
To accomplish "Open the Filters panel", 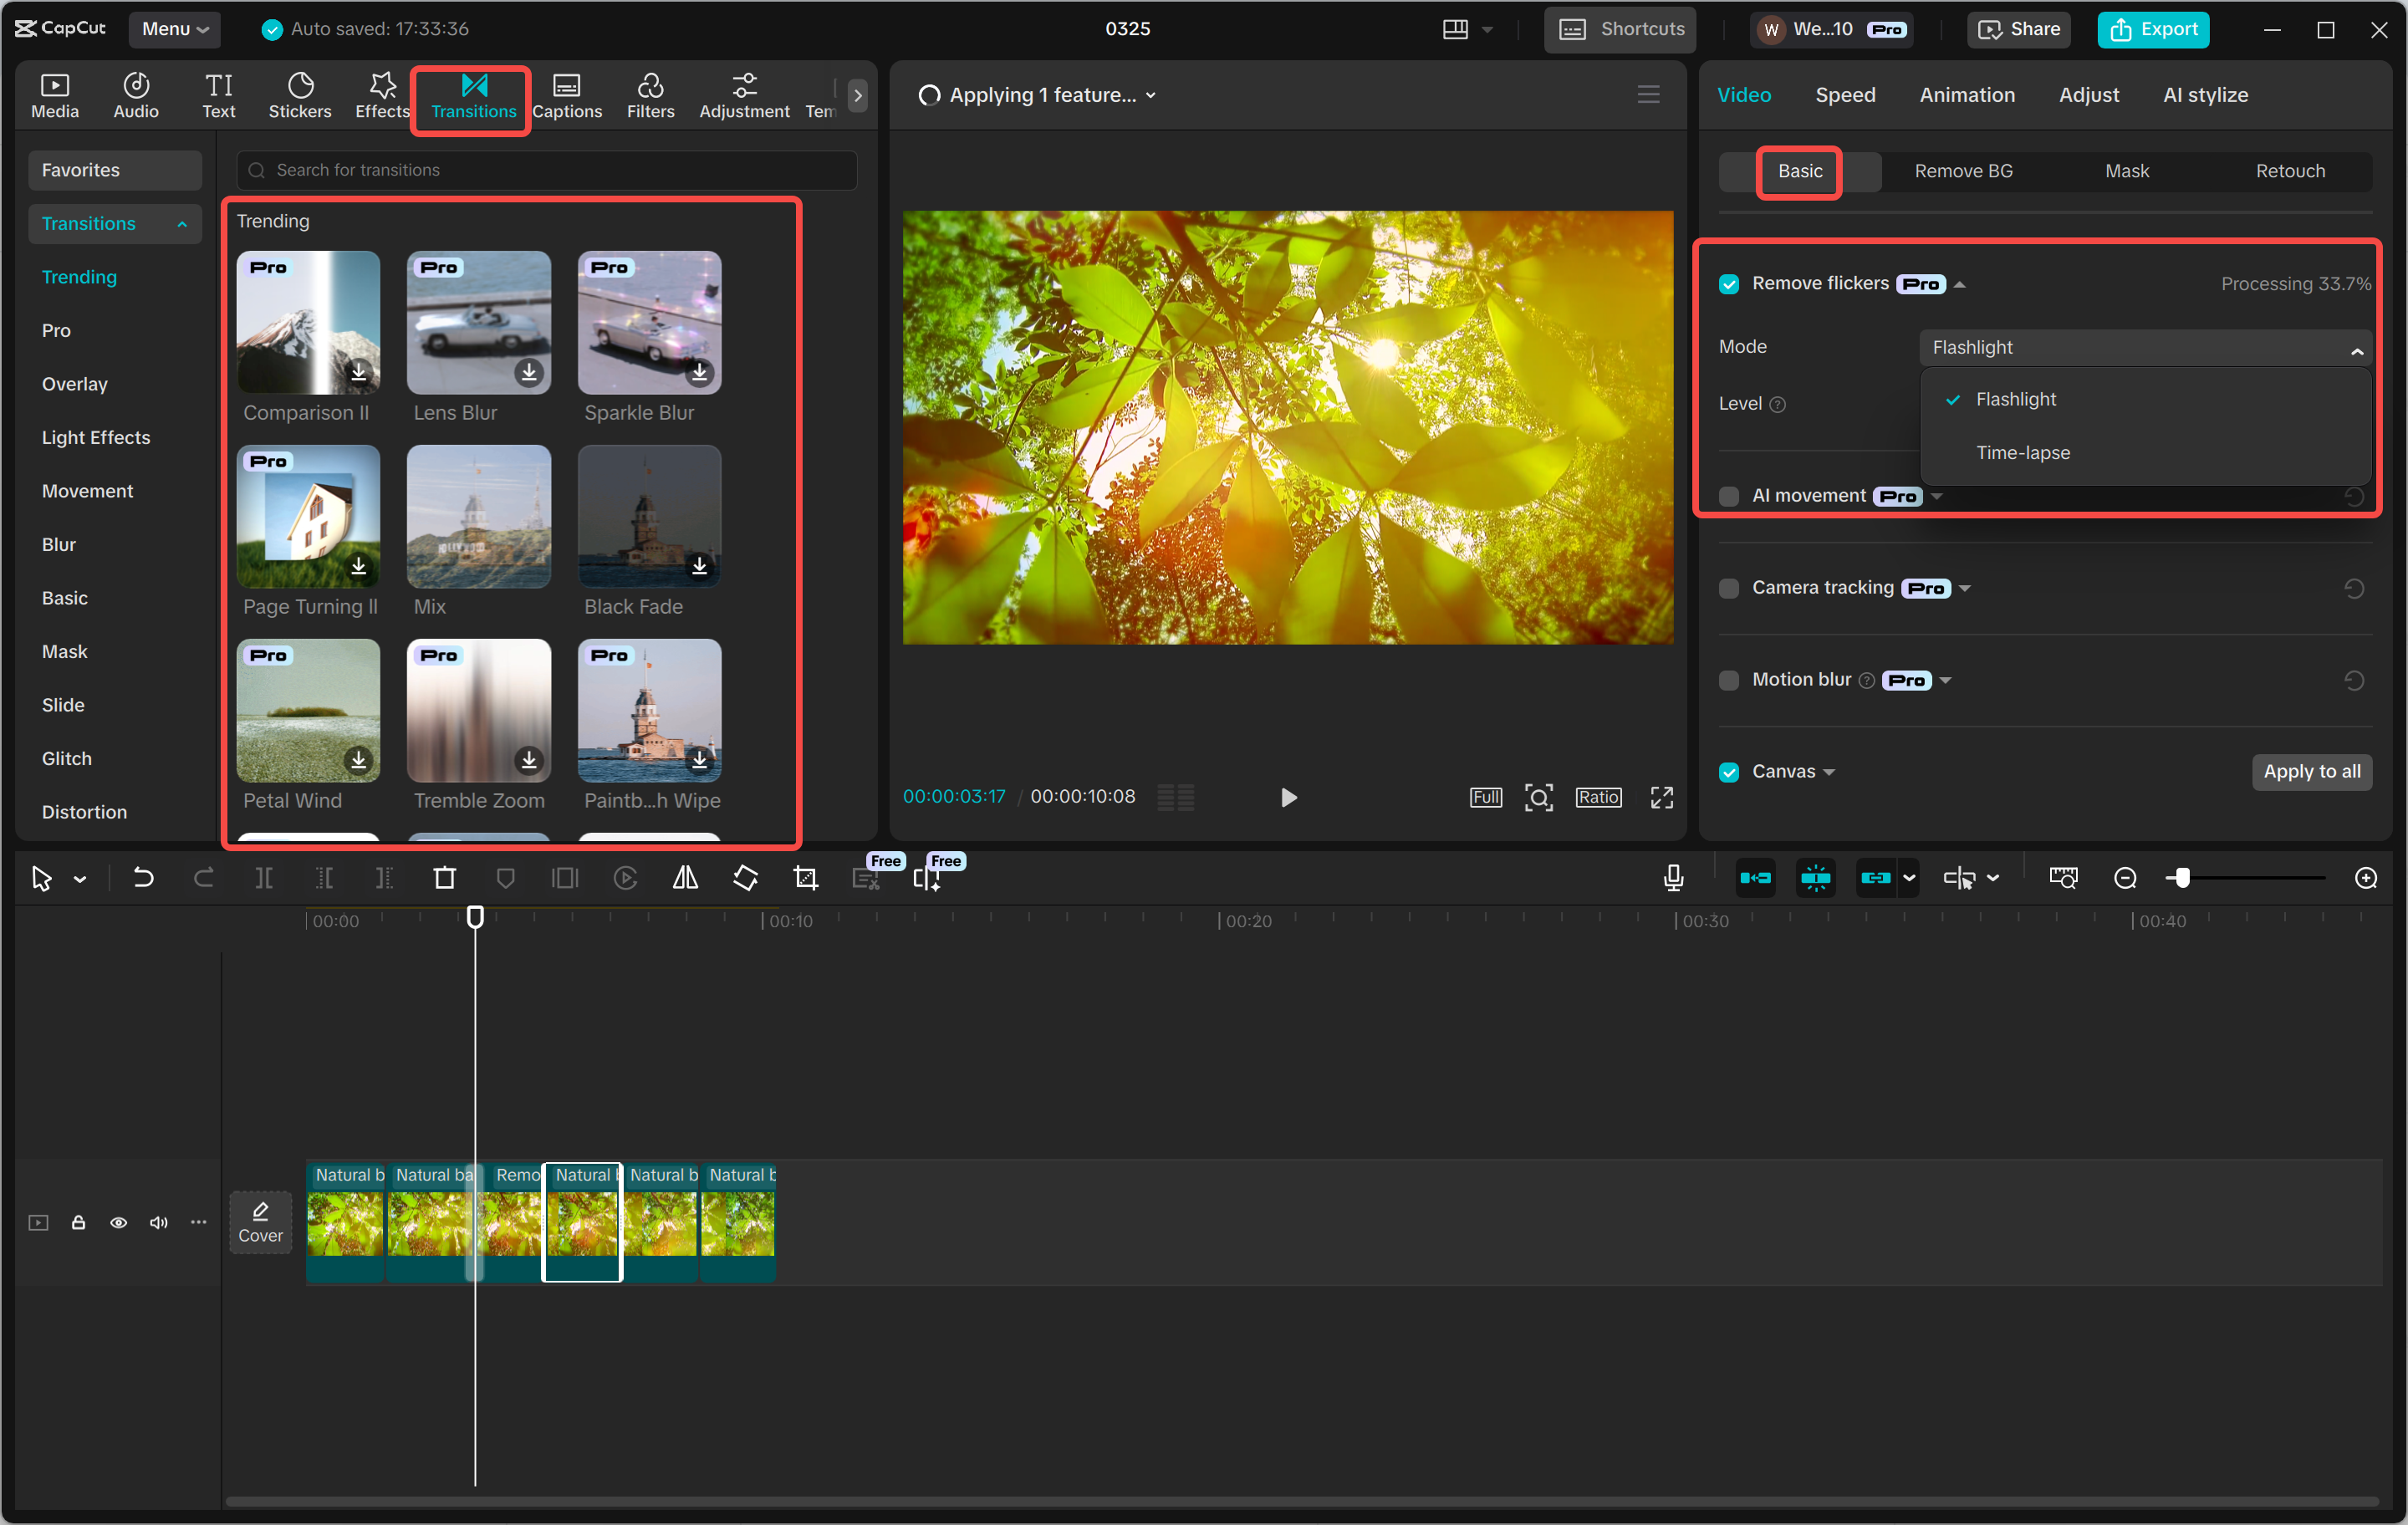I will [650, 96].
